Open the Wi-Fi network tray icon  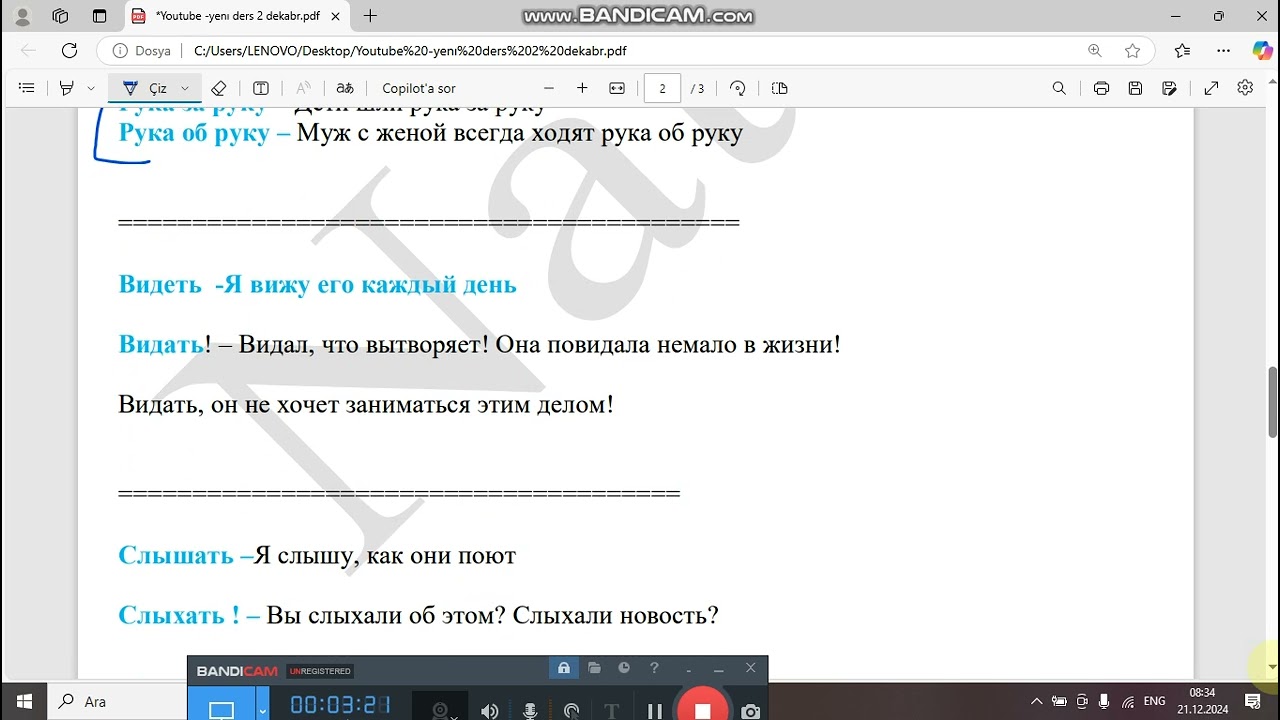pos(1128,702)
